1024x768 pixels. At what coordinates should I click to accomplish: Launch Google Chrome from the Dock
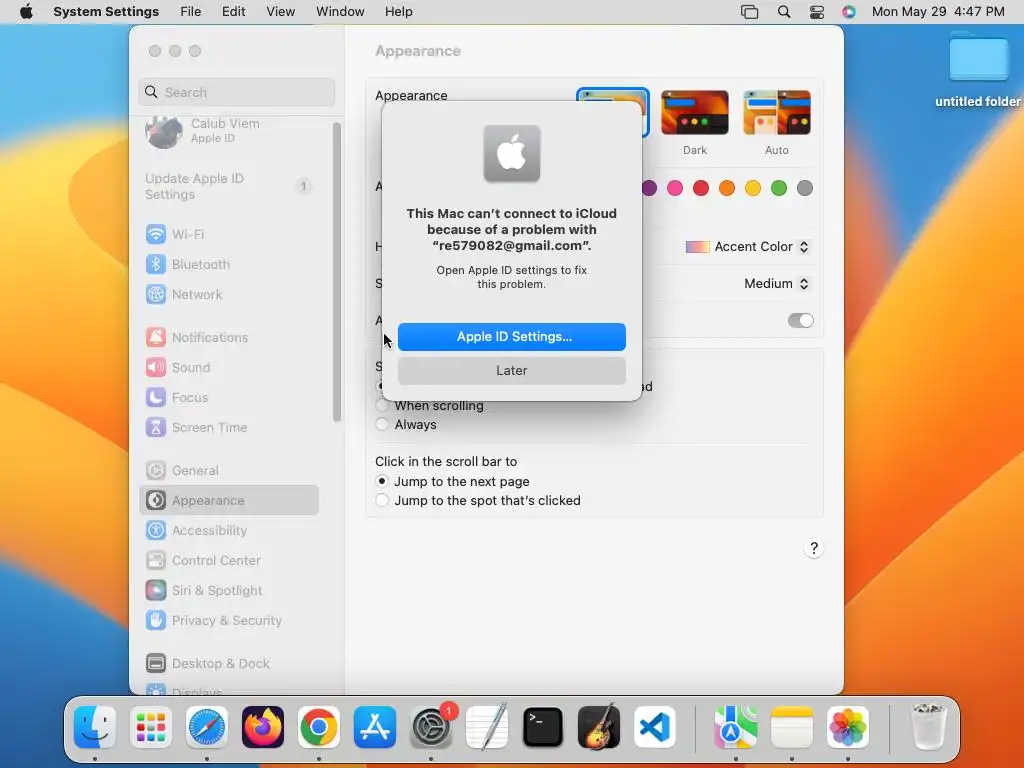point(319,727)
